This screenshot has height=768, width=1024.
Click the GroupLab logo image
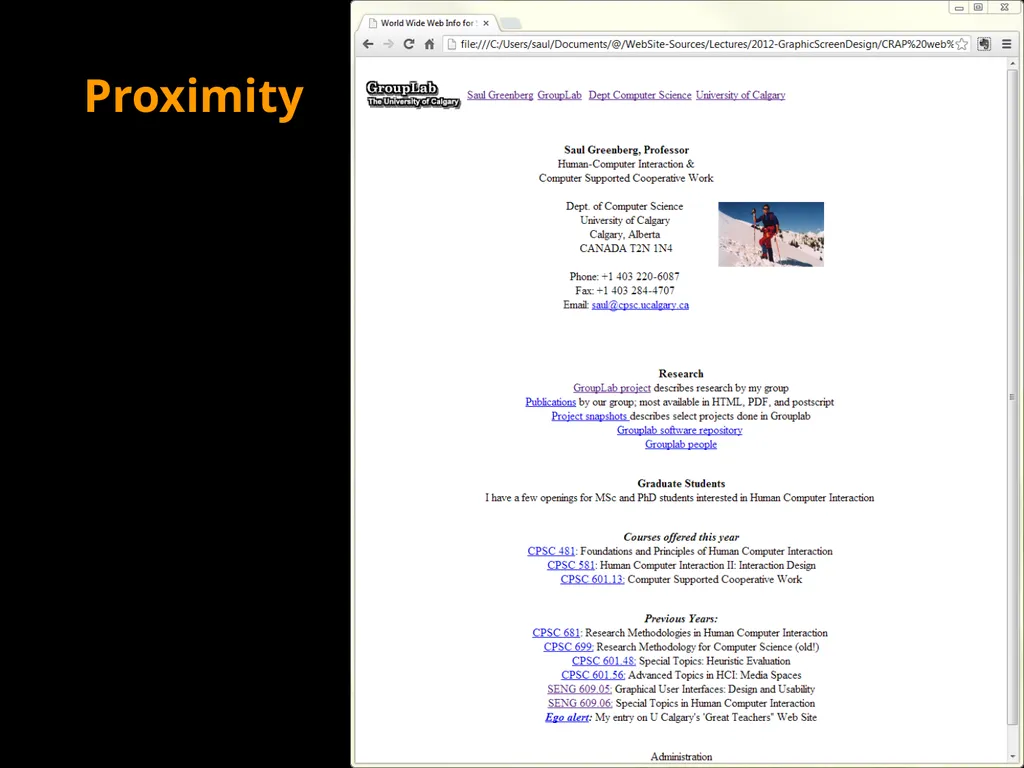[413, 94]
